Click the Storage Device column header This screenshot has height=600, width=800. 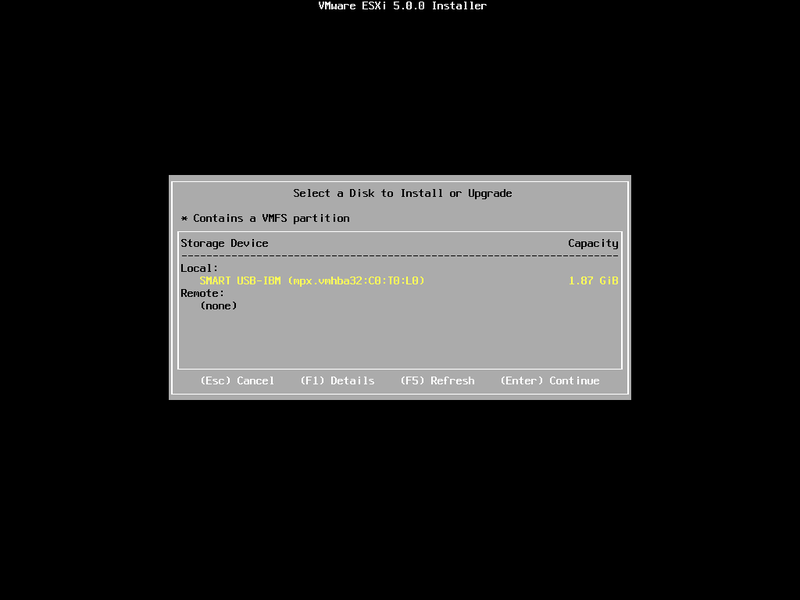224,243
